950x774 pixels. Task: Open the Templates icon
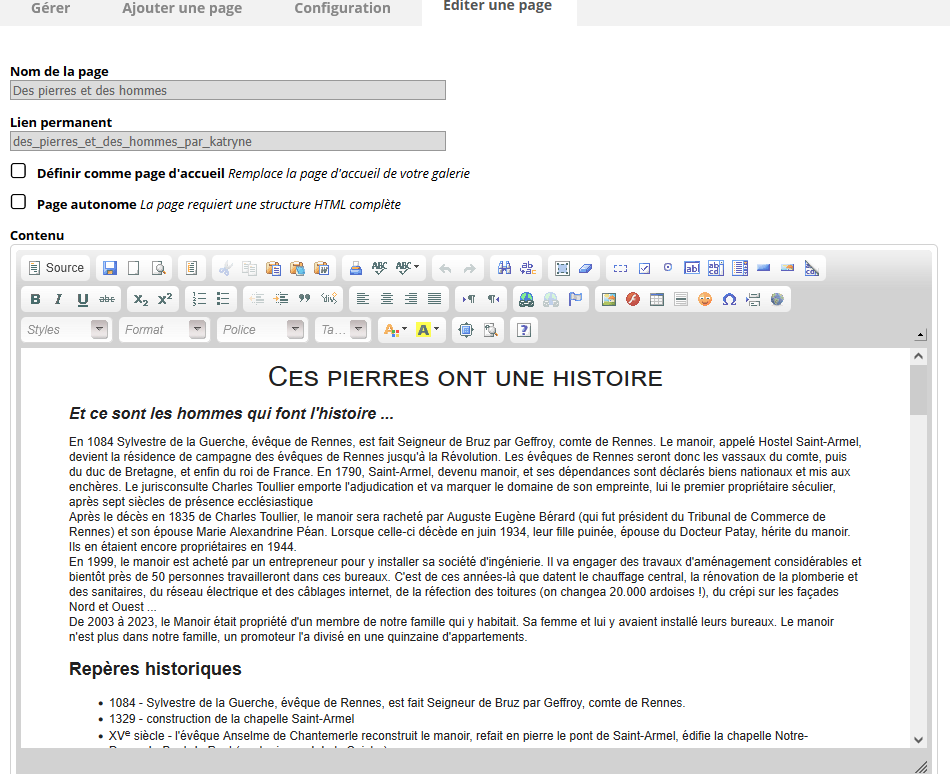[x=191, y=268]
